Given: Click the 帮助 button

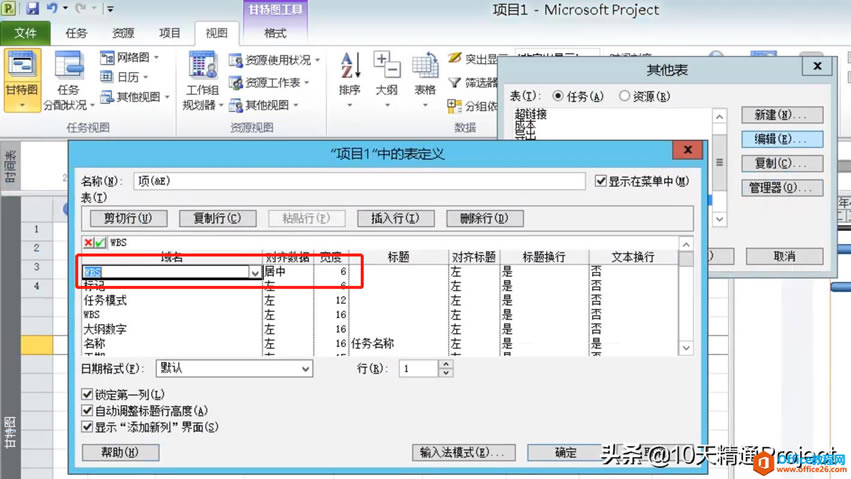Looking at the screenshot, I should [120, 452].
